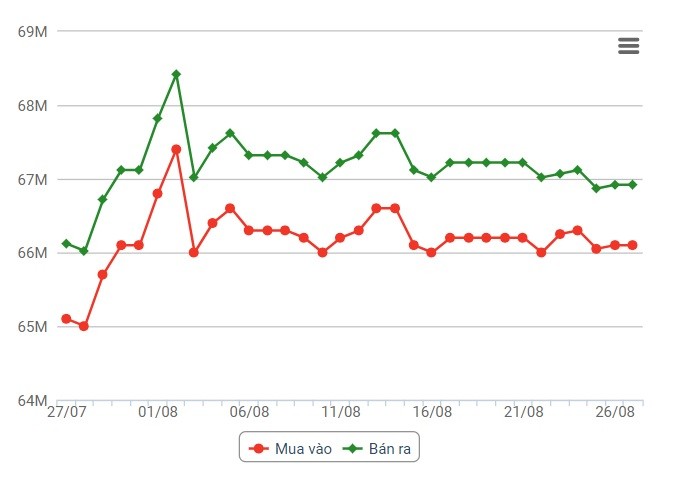Click the 69M y-axis label
681x477 pixels.
[x=33, y=32]
